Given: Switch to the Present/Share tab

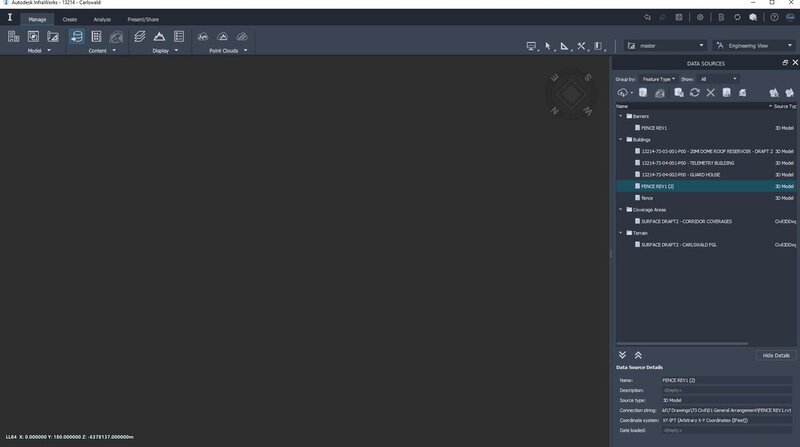Looking at the screenshot, I should (143, 19).
